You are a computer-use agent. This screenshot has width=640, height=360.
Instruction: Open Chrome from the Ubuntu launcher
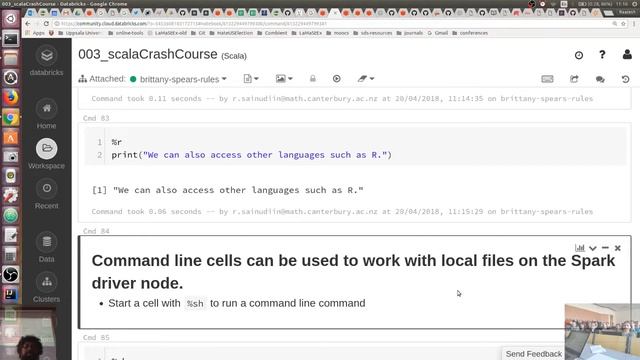click(11, 118)
